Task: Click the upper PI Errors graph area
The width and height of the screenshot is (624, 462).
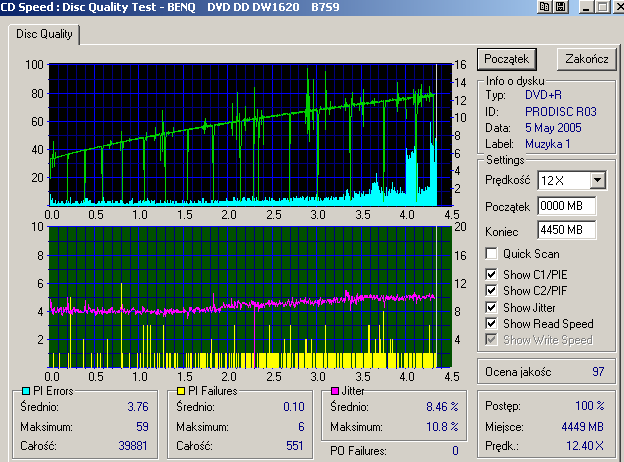Action: [250, 135]
